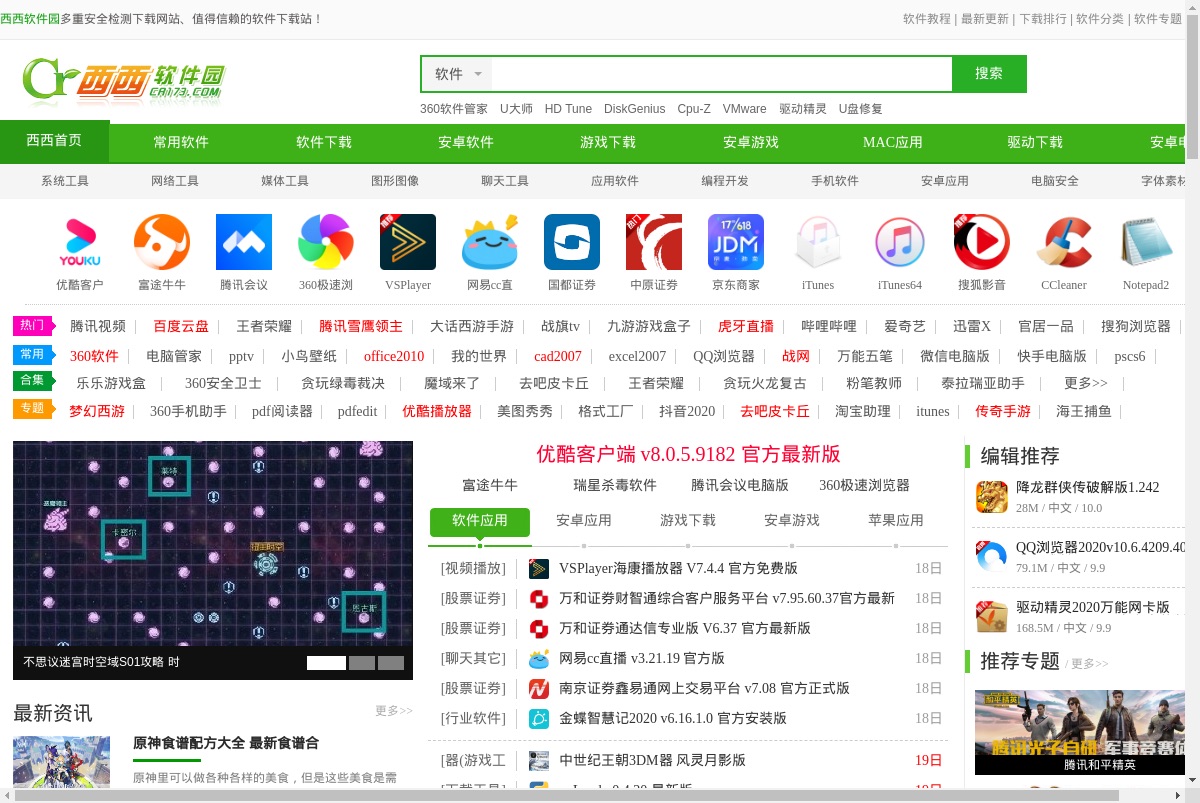
Task: Open the Youku client app icon
Action: coord(80,242)
